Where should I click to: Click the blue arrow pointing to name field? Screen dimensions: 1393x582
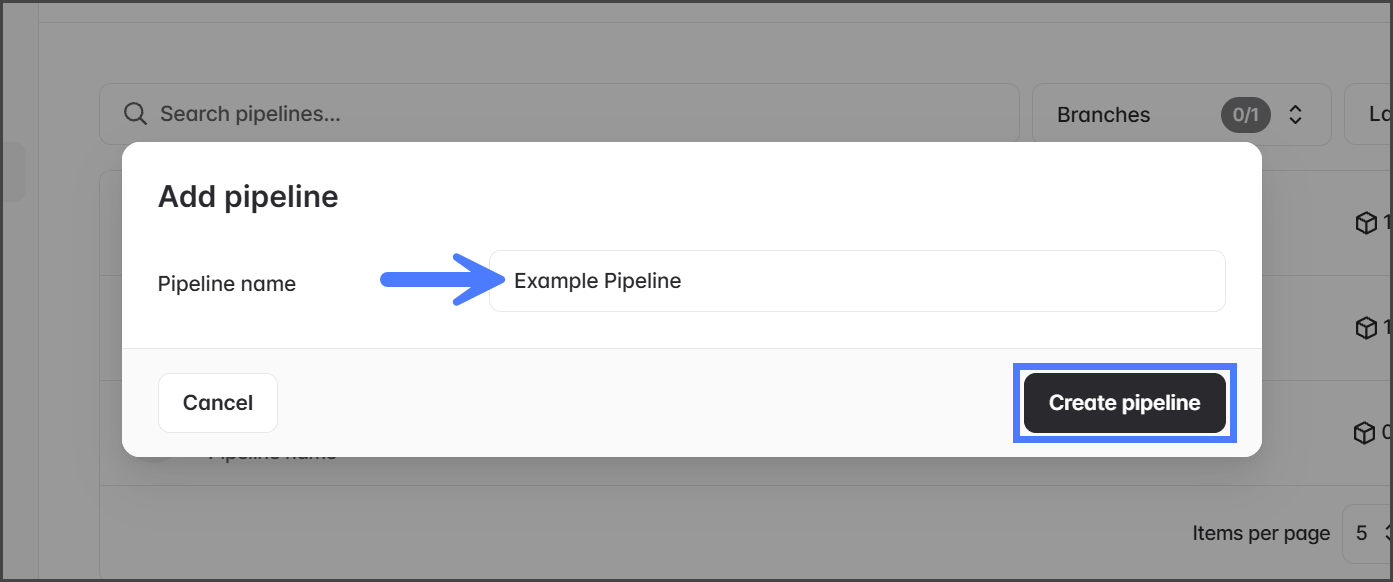[430, 280]
